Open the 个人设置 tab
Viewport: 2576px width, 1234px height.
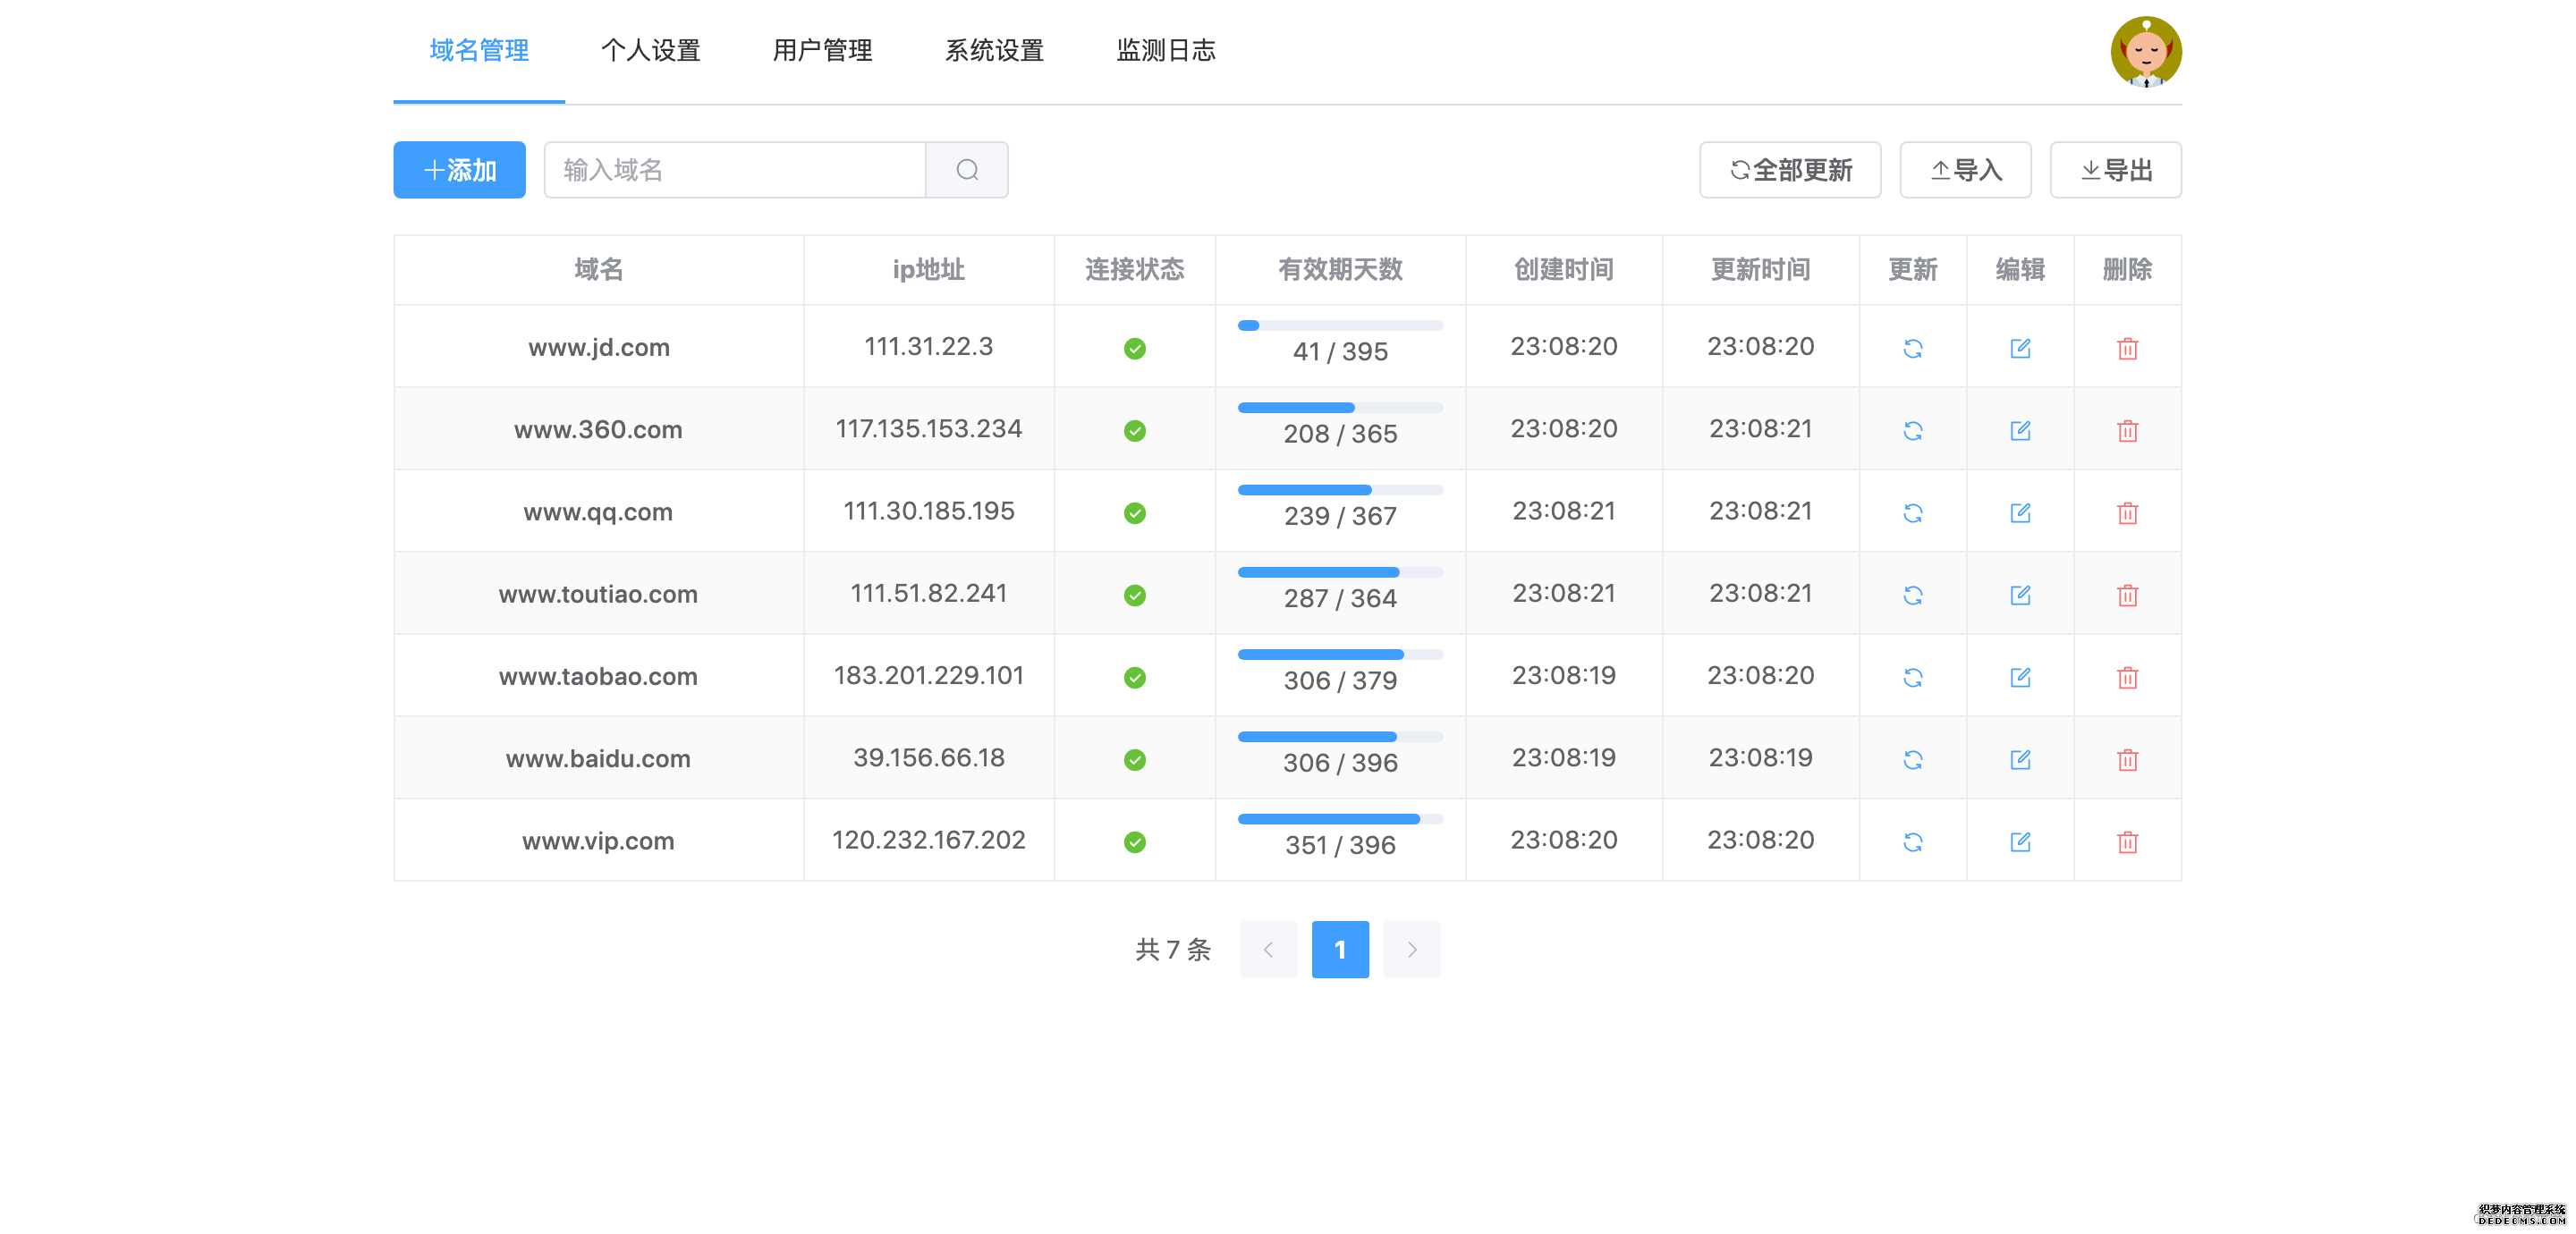coord(650,50)
